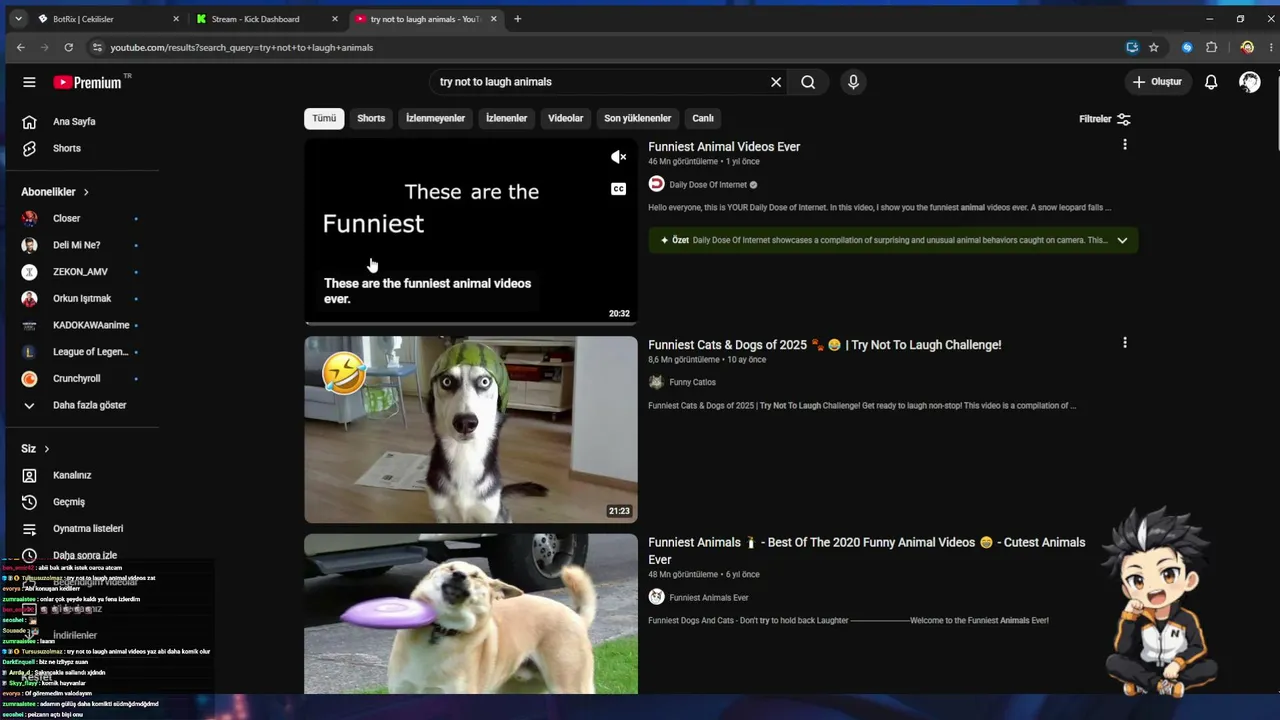Open options for Funniest Cats & Dogs video
The image size is (1280, 720).
pos(1125,343)
